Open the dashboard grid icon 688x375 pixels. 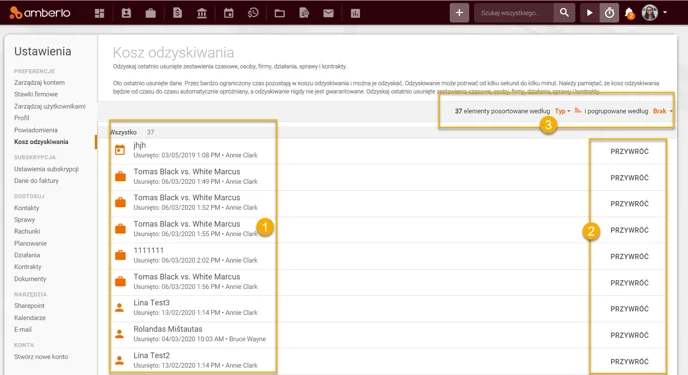click(x=100, y=13)
